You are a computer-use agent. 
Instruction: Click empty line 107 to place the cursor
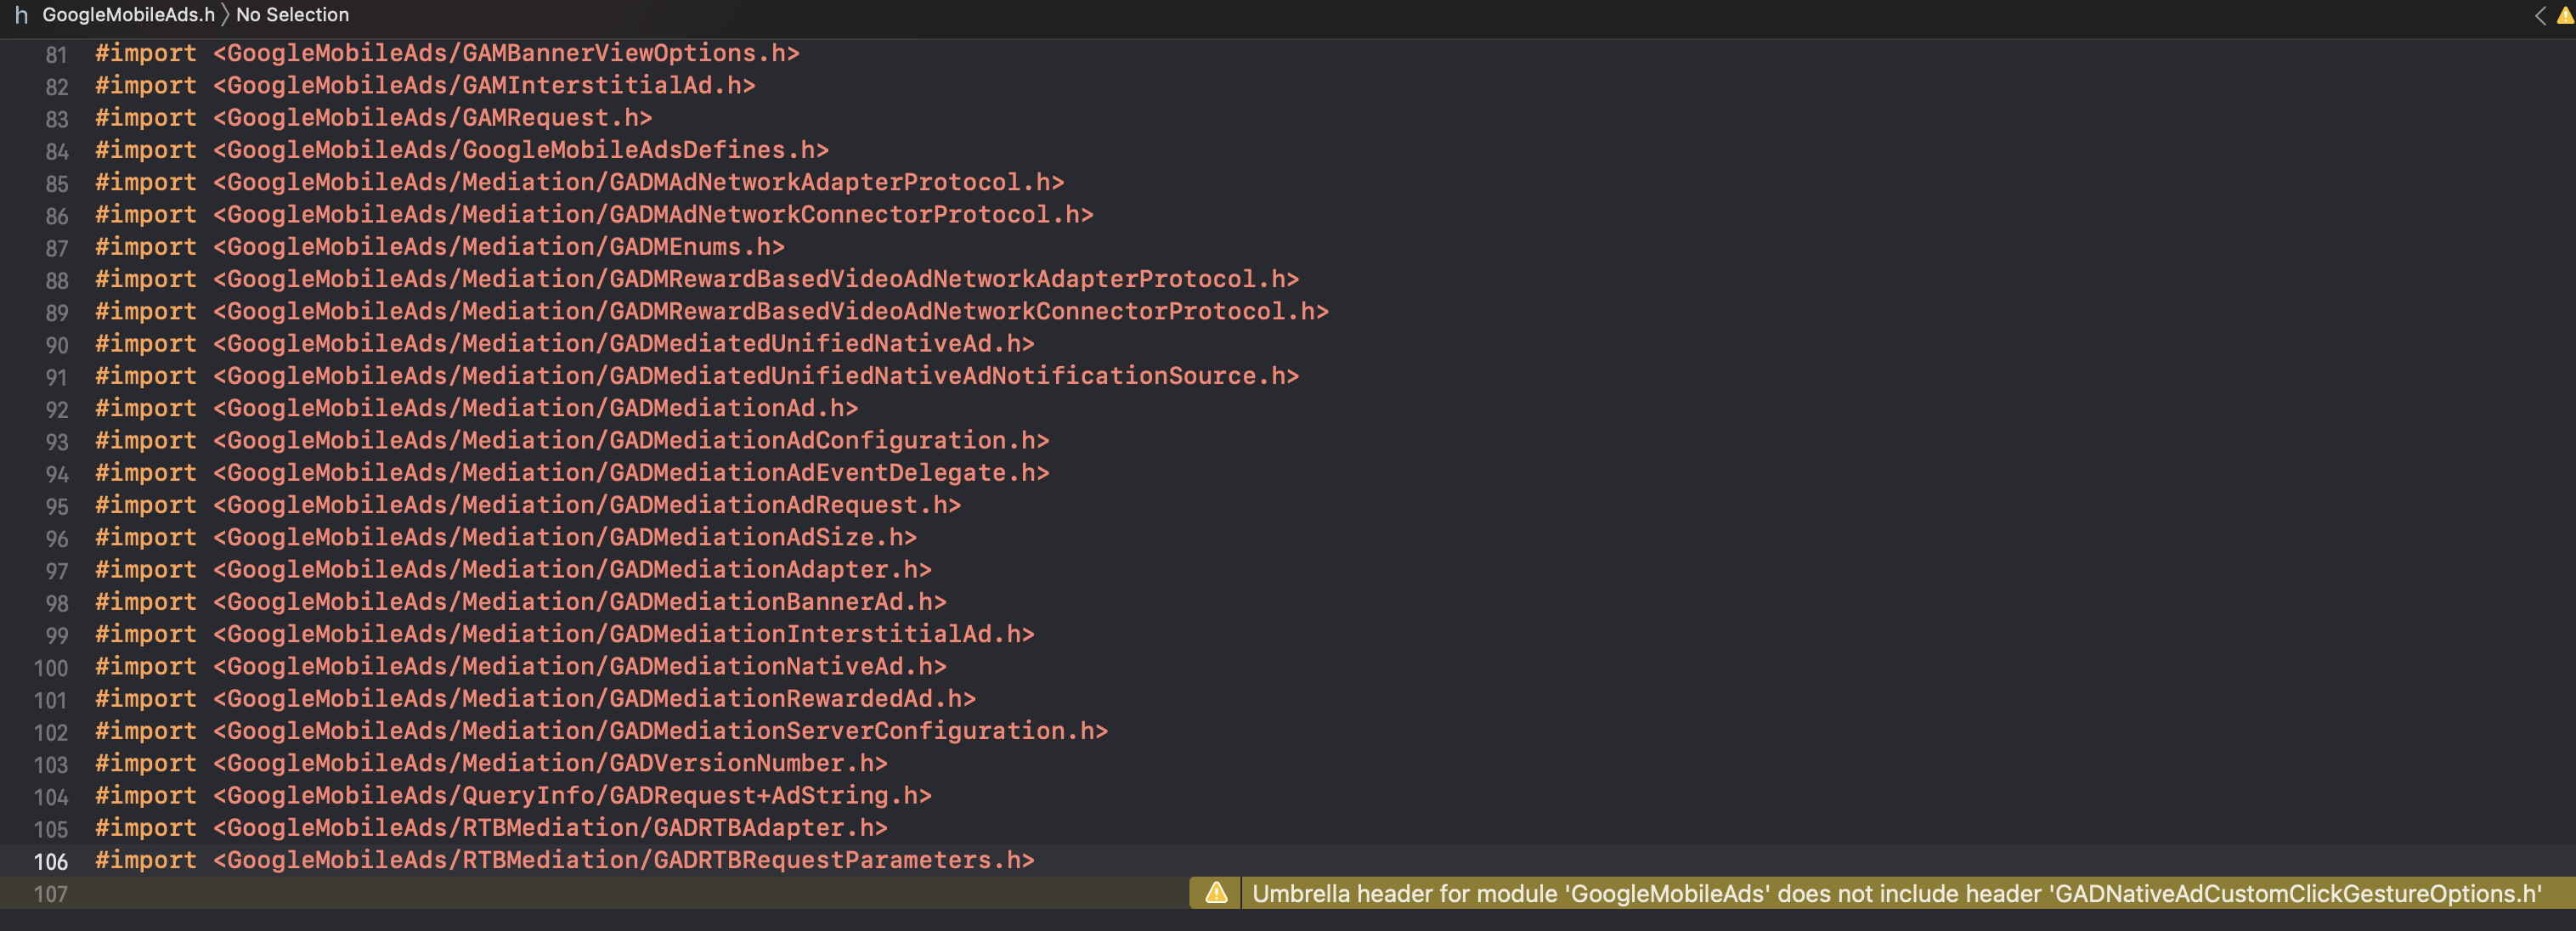tap(400, 894)
